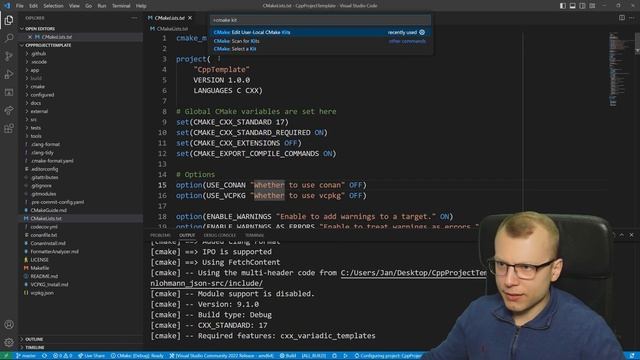Close the bottom output panel
640x360 pixels.
[x=631, y=235]
